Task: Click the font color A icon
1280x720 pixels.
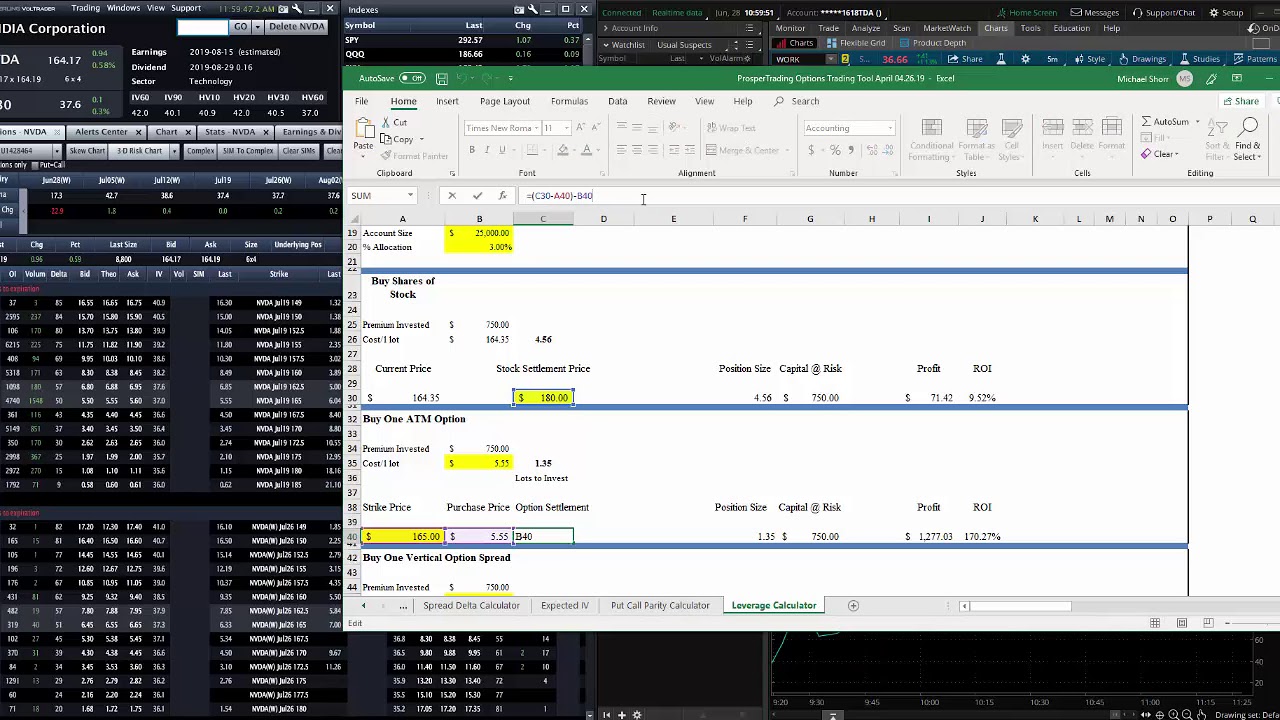Action: click(586, 150)
